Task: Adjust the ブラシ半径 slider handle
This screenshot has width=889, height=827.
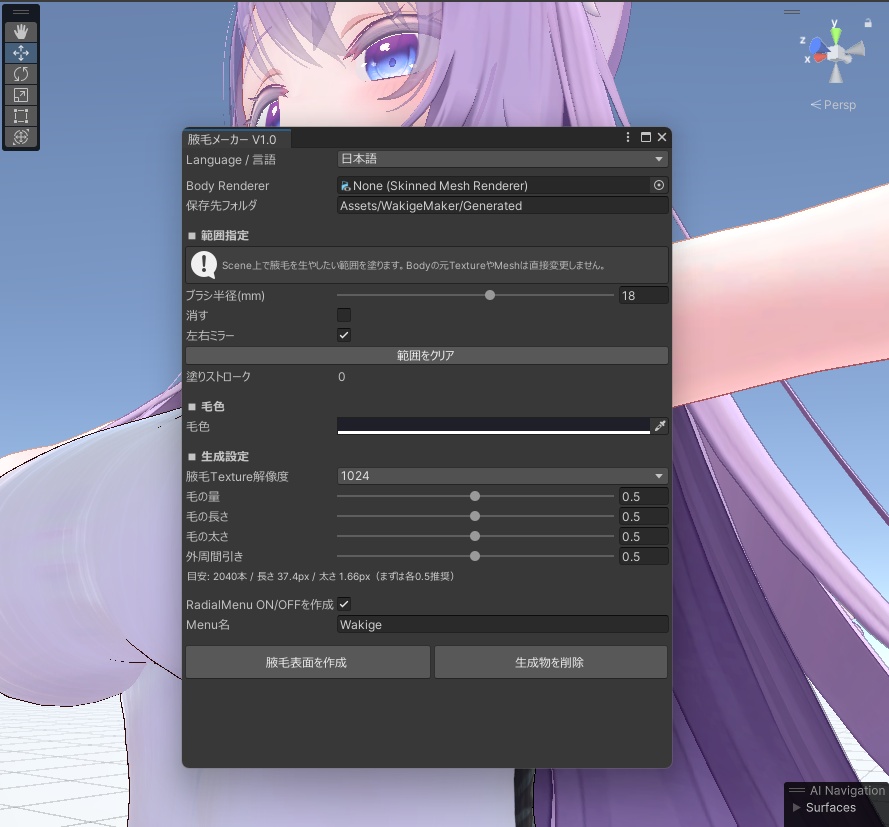Action: point(490,295)
